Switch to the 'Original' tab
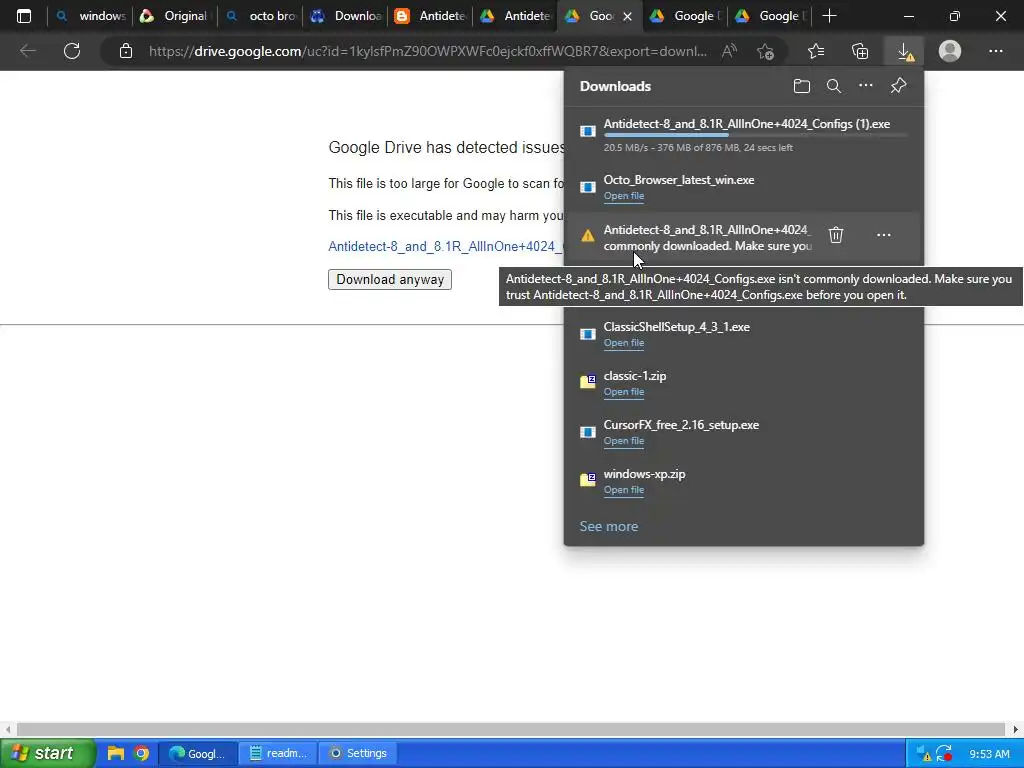The height and width of the screenshot is (768, 1024). pyautogui.click(x=174, y=16)
